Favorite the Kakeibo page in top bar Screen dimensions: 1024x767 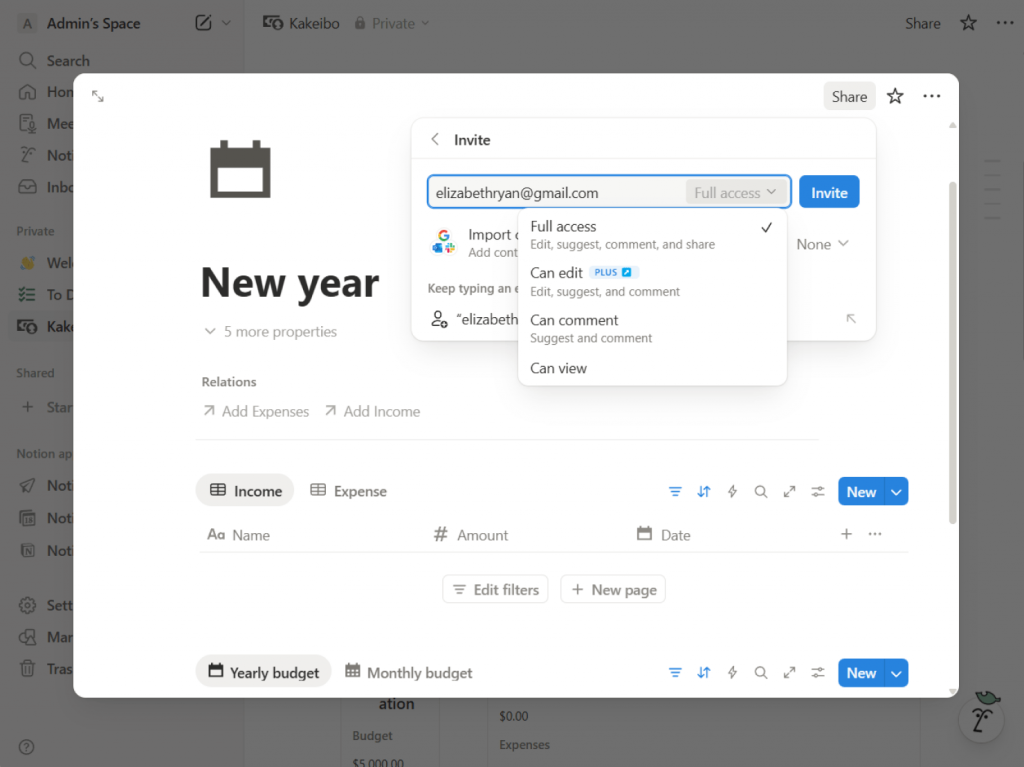(x=968, y=24)
